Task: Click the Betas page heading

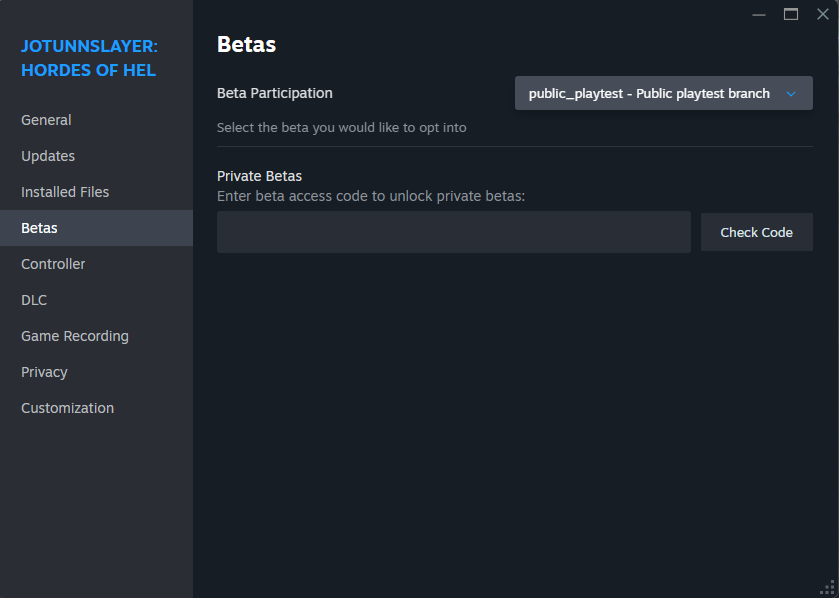Action: coord(246,44)
